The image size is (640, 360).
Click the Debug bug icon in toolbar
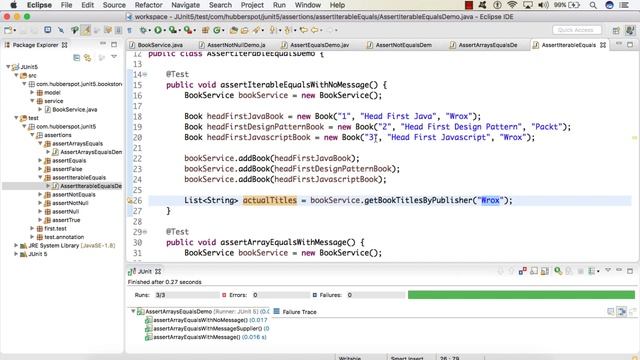coord(143,30)
